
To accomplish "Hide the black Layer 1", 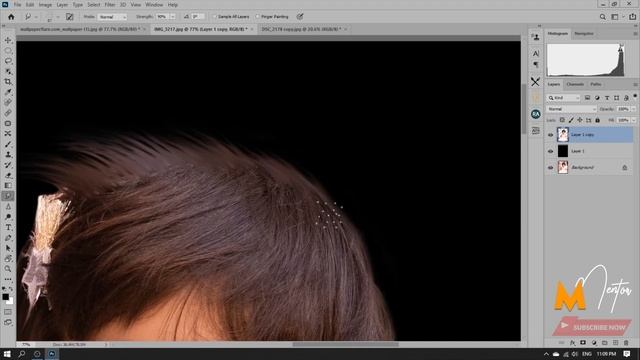I will (551, 151).
